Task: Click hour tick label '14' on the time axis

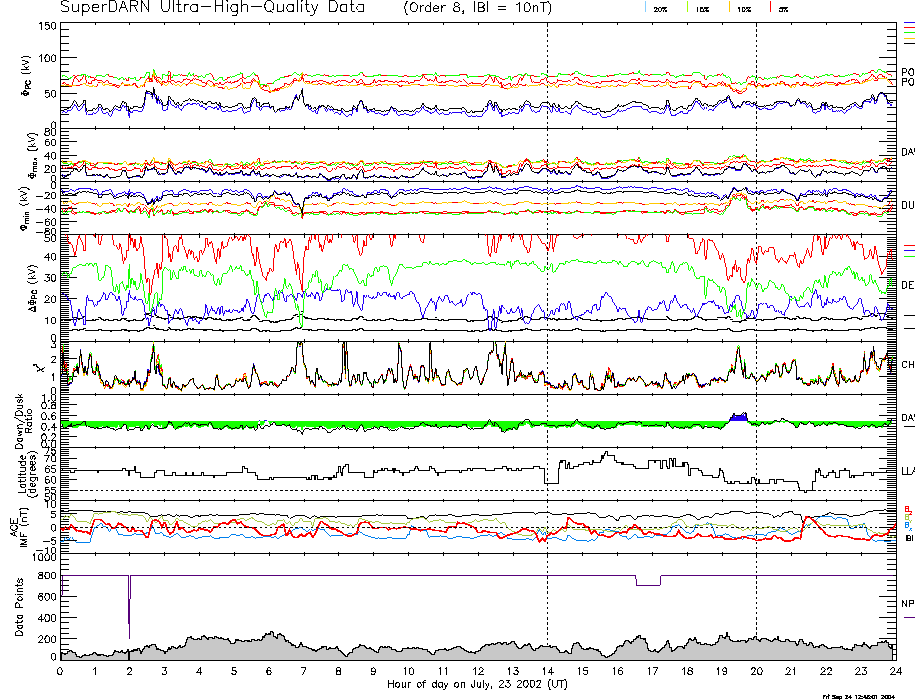Action: (x=547, y=671)
